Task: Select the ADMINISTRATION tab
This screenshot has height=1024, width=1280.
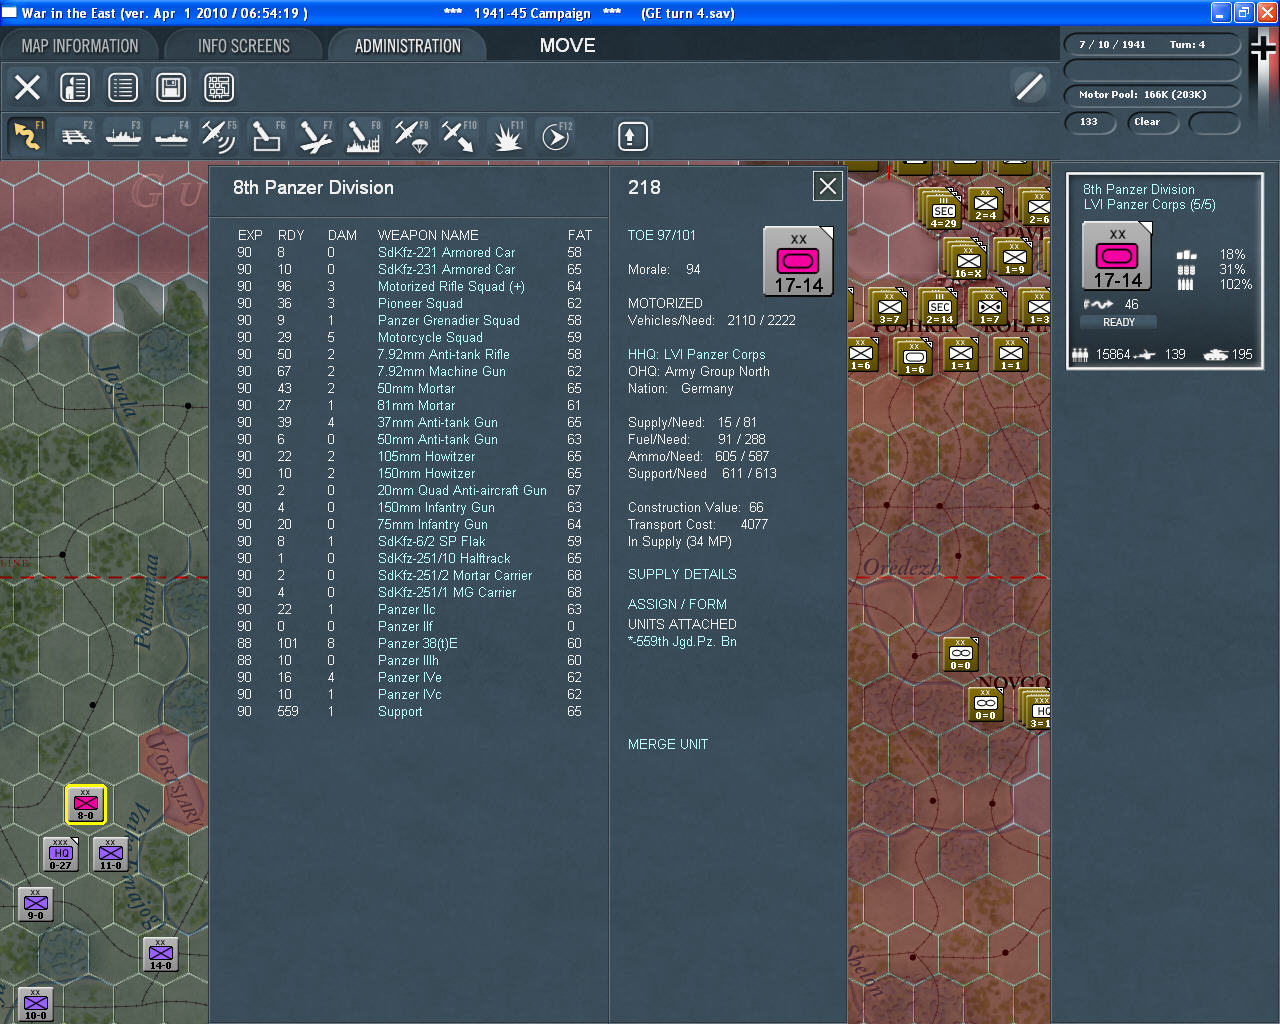Action: coord(408,46)
